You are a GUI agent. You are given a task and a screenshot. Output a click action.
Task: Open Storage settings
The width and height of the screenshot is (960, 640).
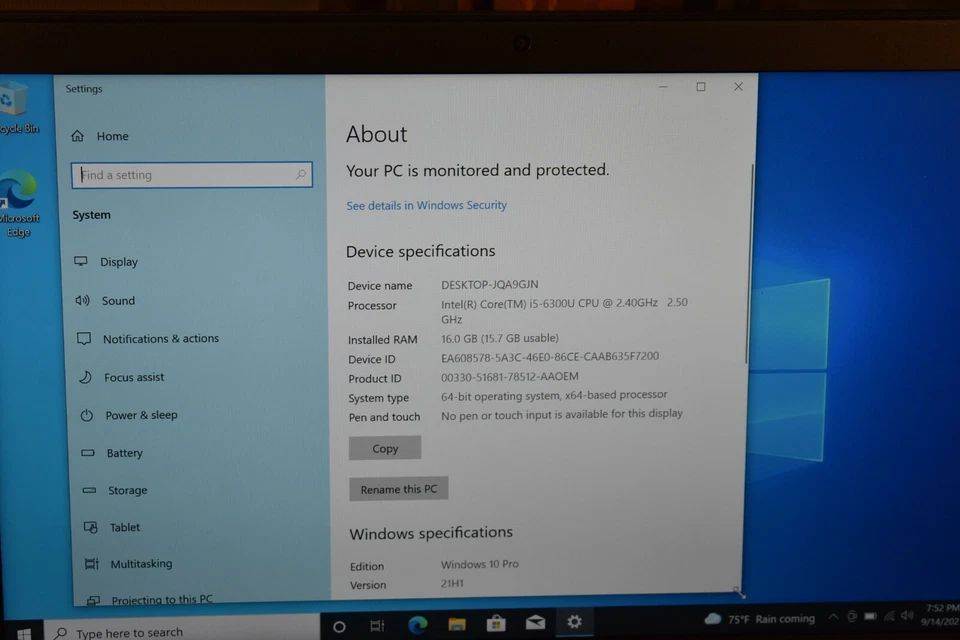127,490
